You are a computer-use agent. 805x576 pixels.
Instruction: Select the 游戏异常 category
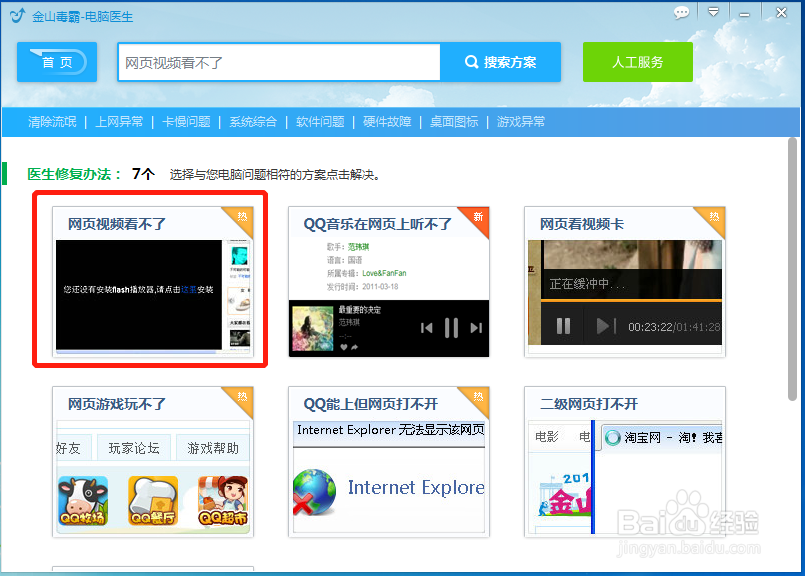[x=521, y=122]
